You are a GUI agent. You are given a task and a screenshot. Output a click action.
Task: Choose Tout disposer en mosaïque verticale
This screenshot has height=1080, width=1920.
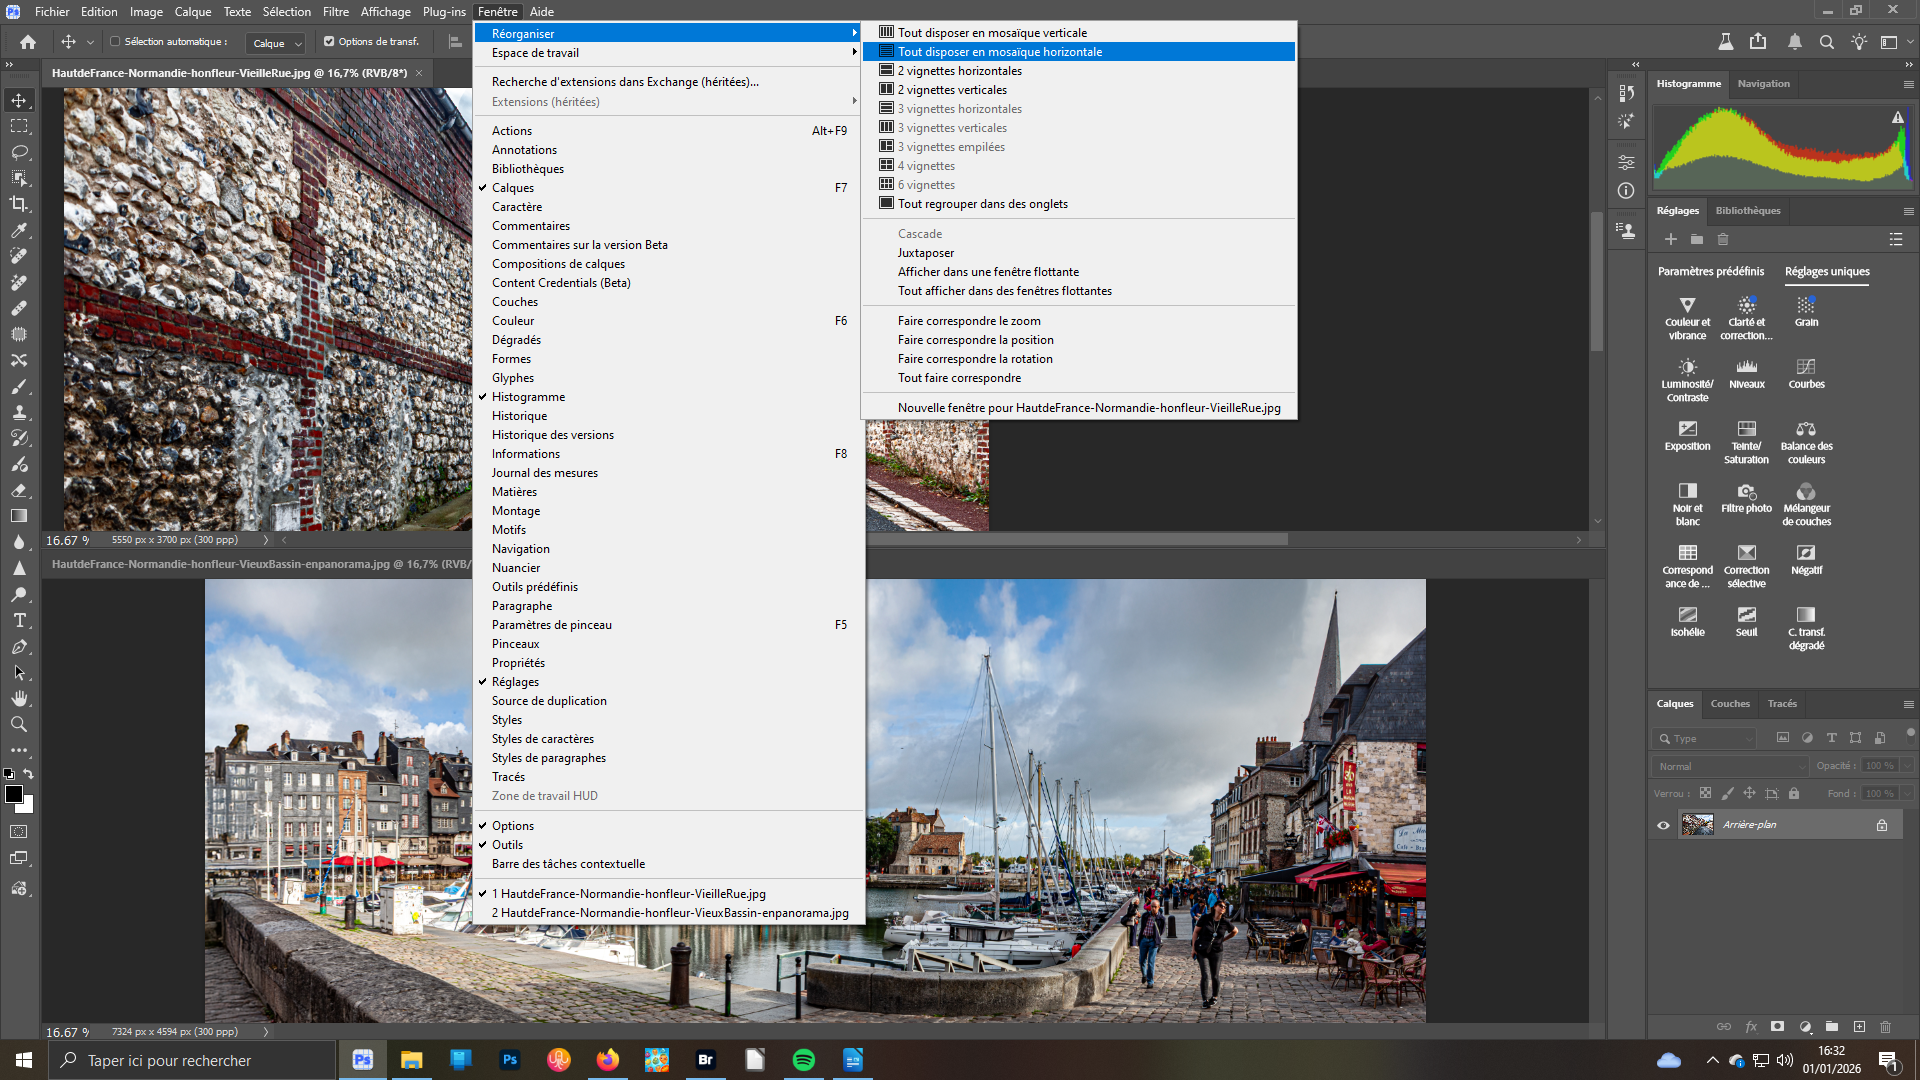point(991,33)
